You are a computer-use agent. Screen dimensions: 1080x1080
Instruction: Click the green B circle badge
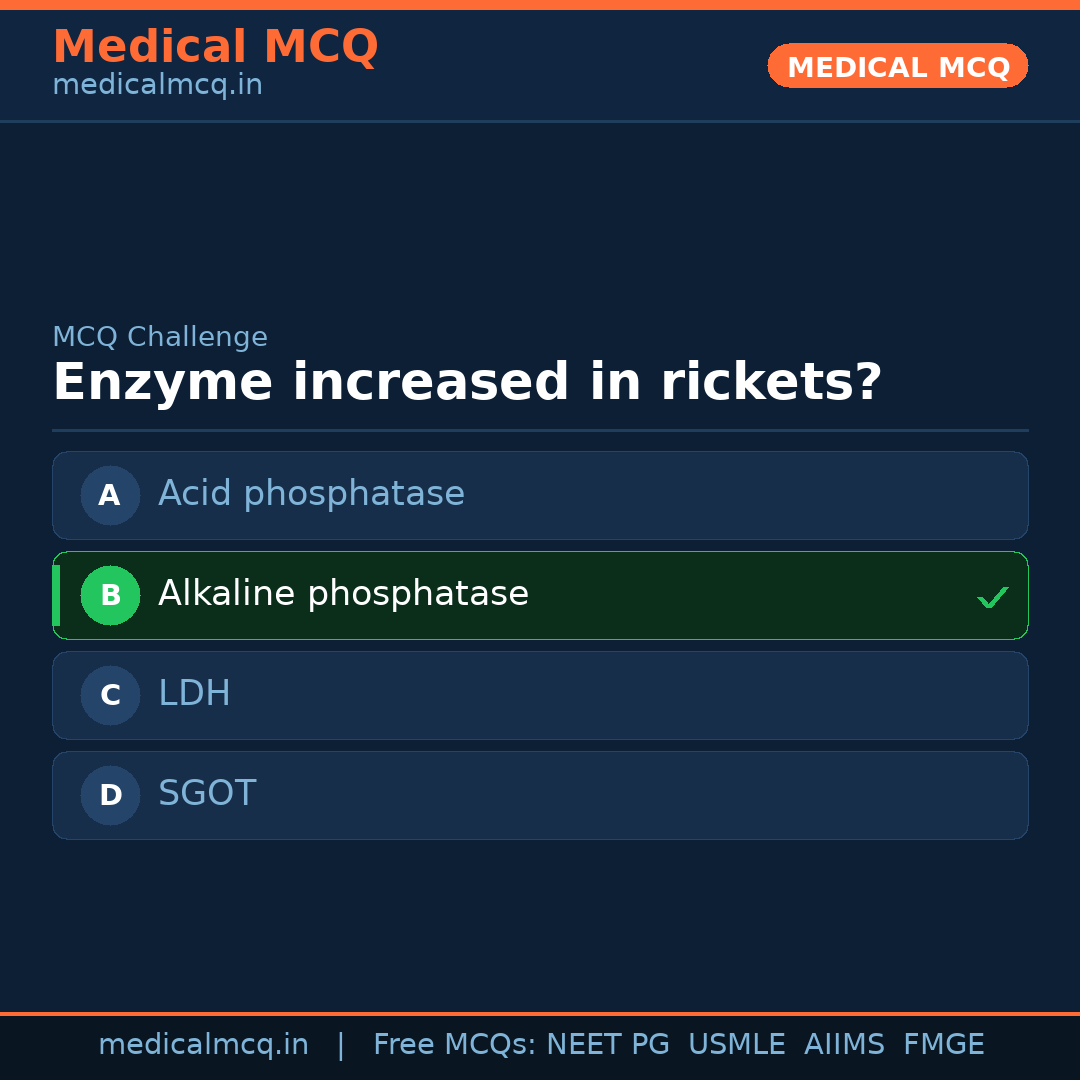(x=110, y=595)
